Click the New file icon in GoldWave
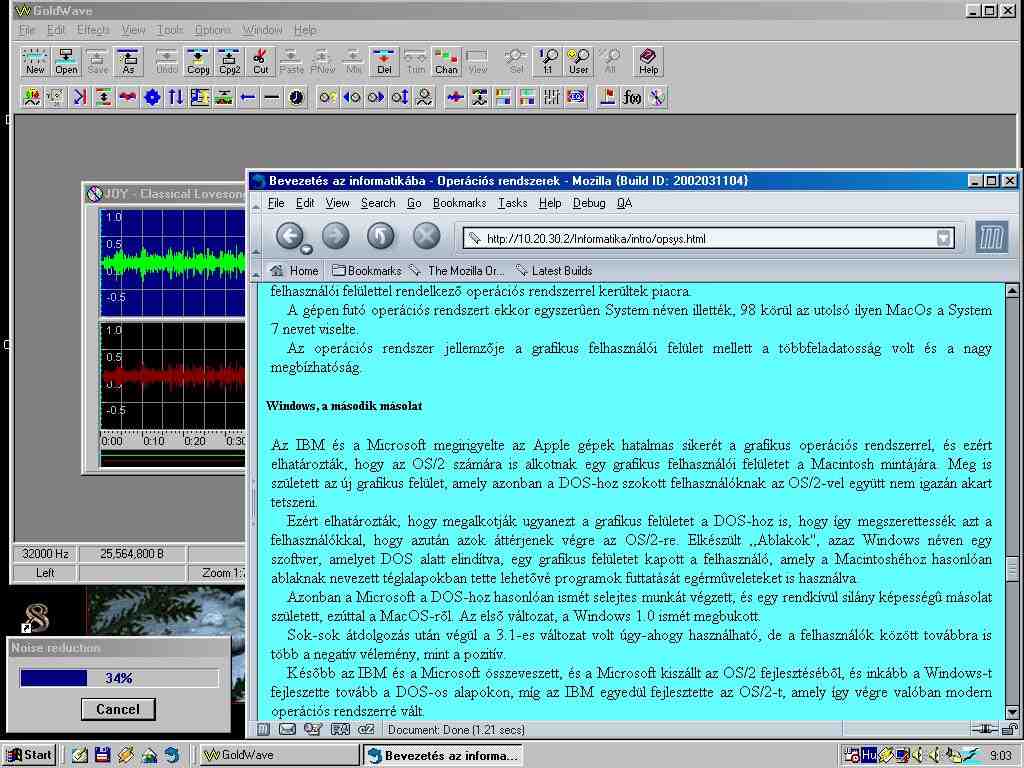Image resolution: width=1024 pixels, height=768 pixels. click(35, 62)
